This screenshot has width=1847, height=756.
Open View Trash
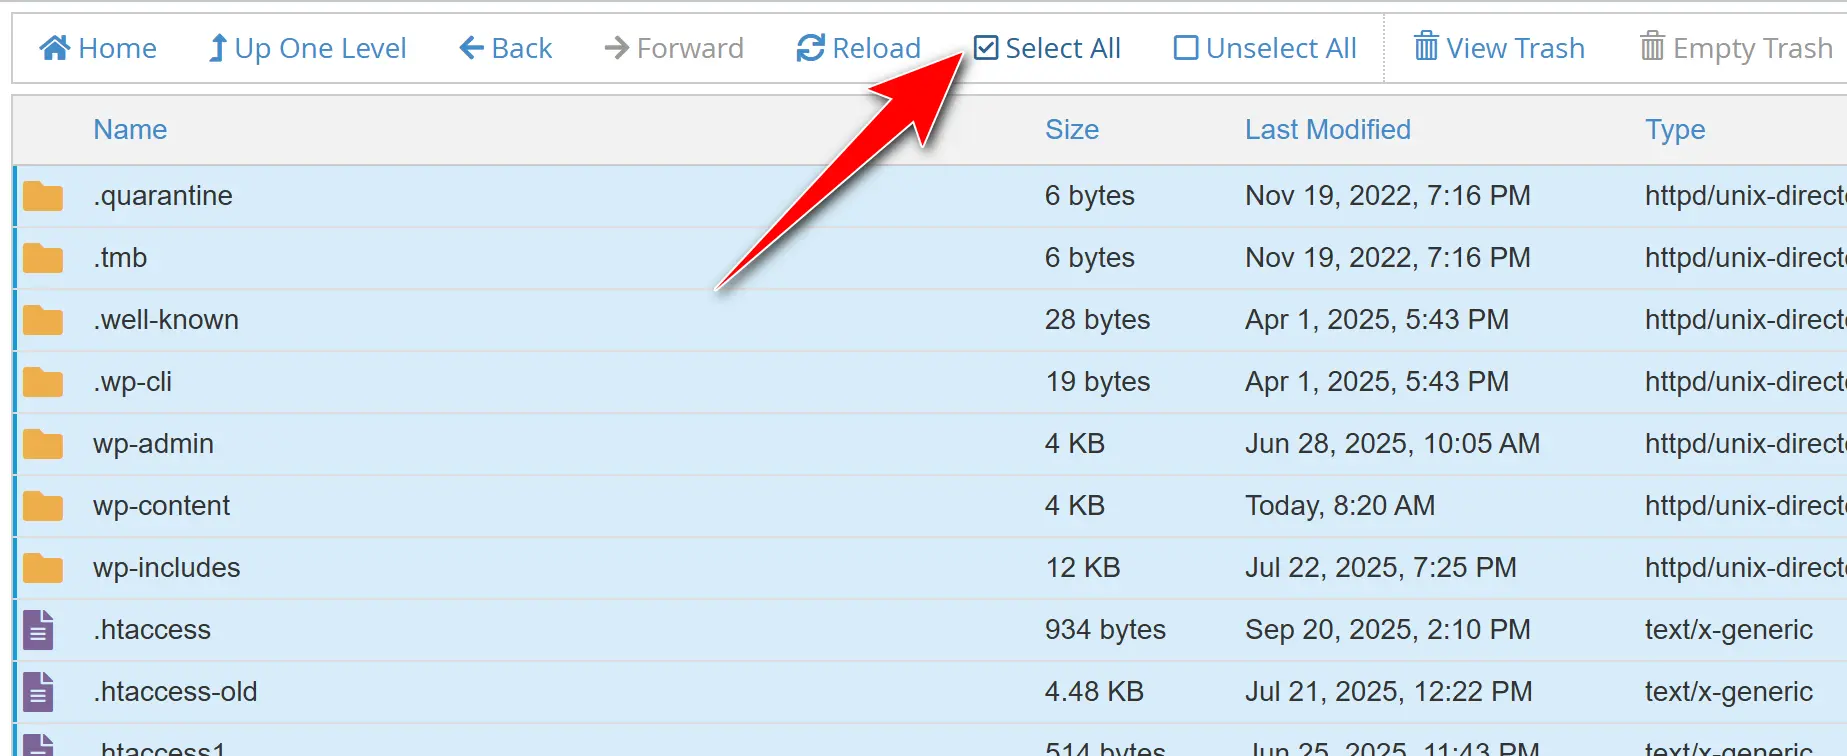(1498, 48)
